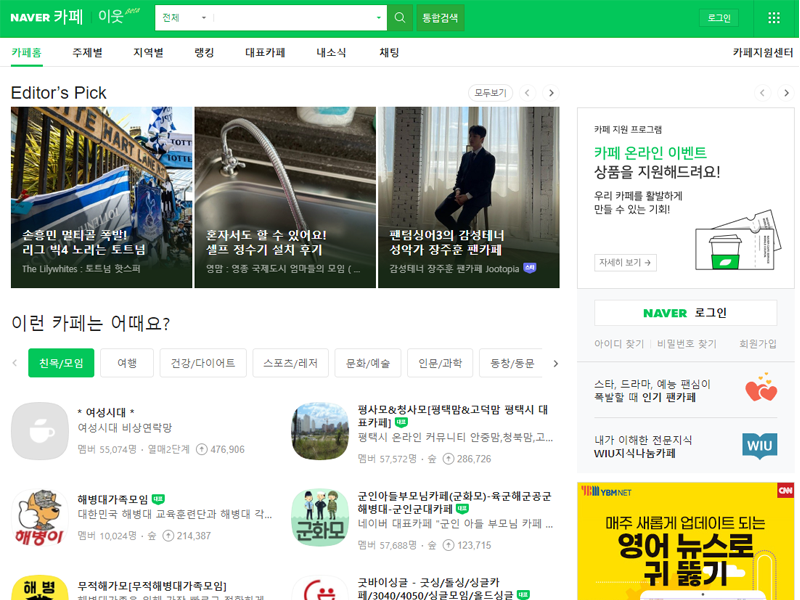Viewport: 800px width, 600px height.
Task: Show previous Editor's Pick slide
Action: point(527,93)
